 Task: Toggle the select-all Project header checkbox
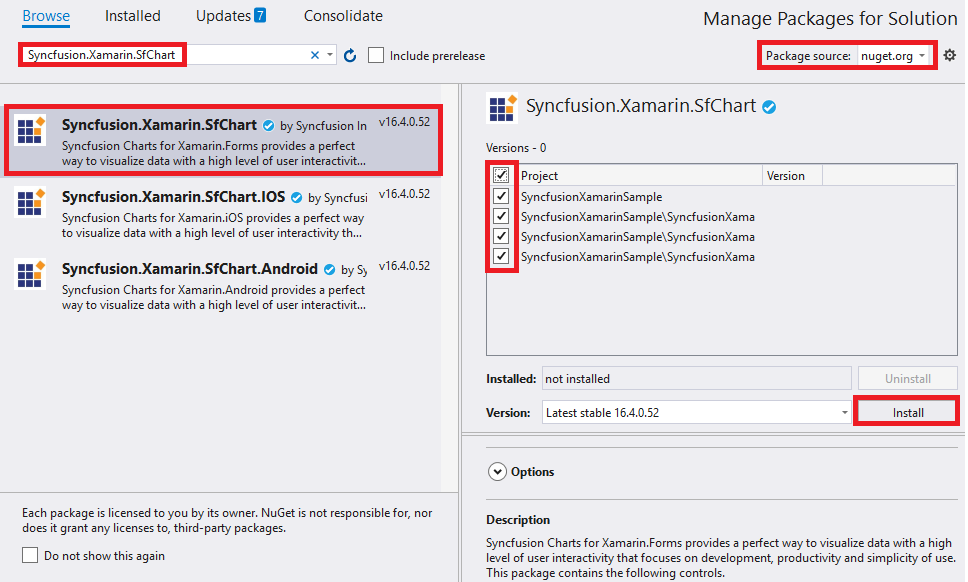501,176
